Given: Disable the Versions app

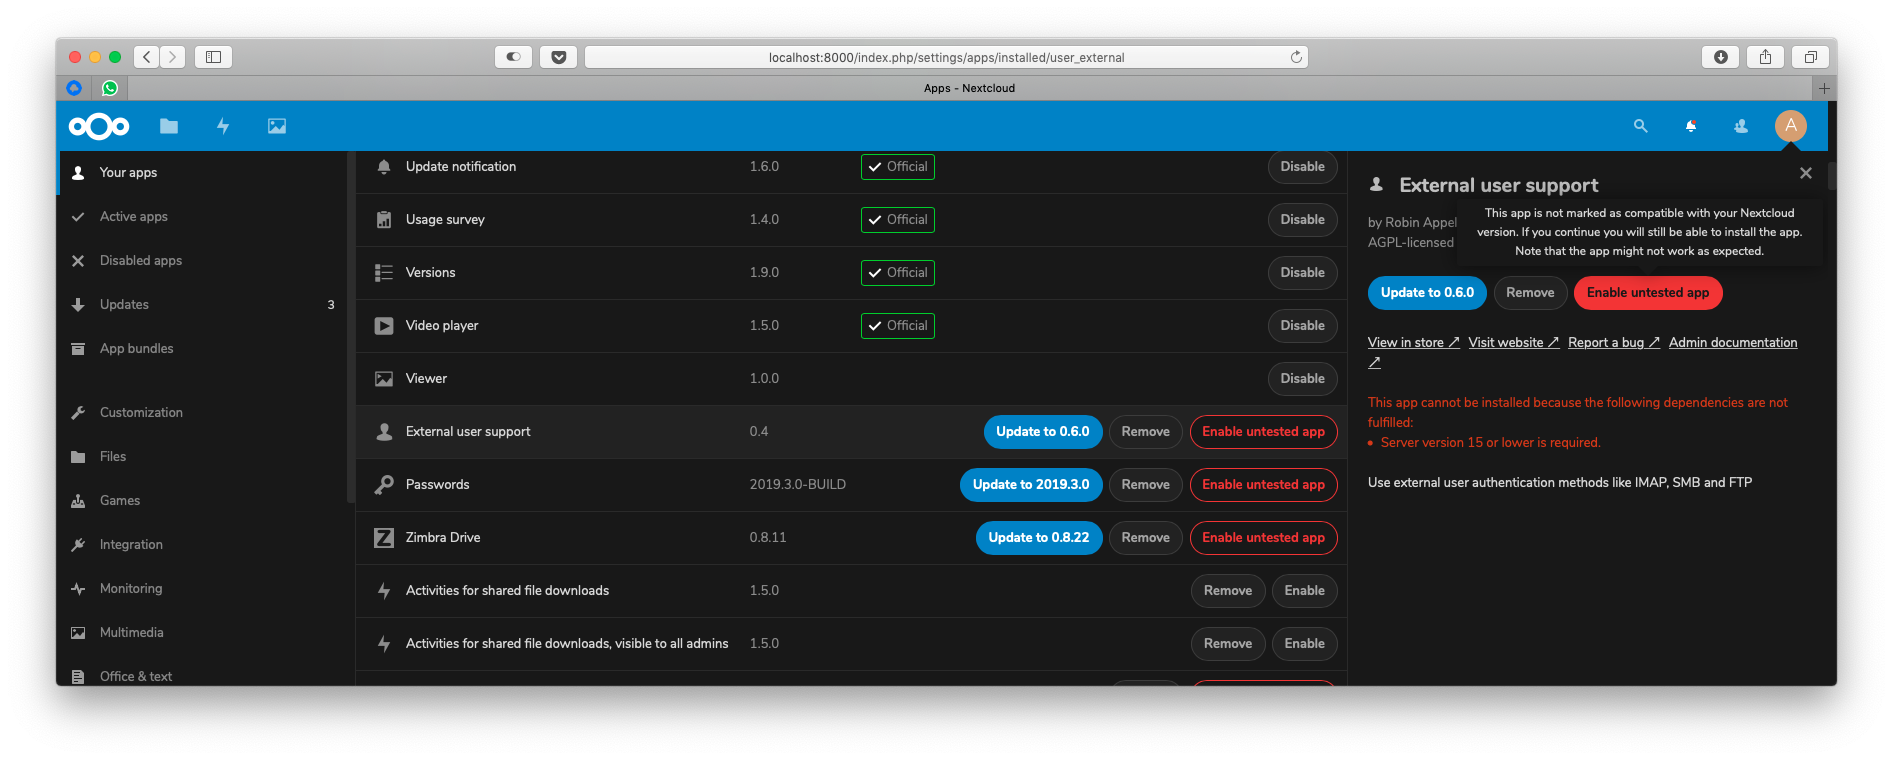Looking at the screenshot, I should point(1302,273).
